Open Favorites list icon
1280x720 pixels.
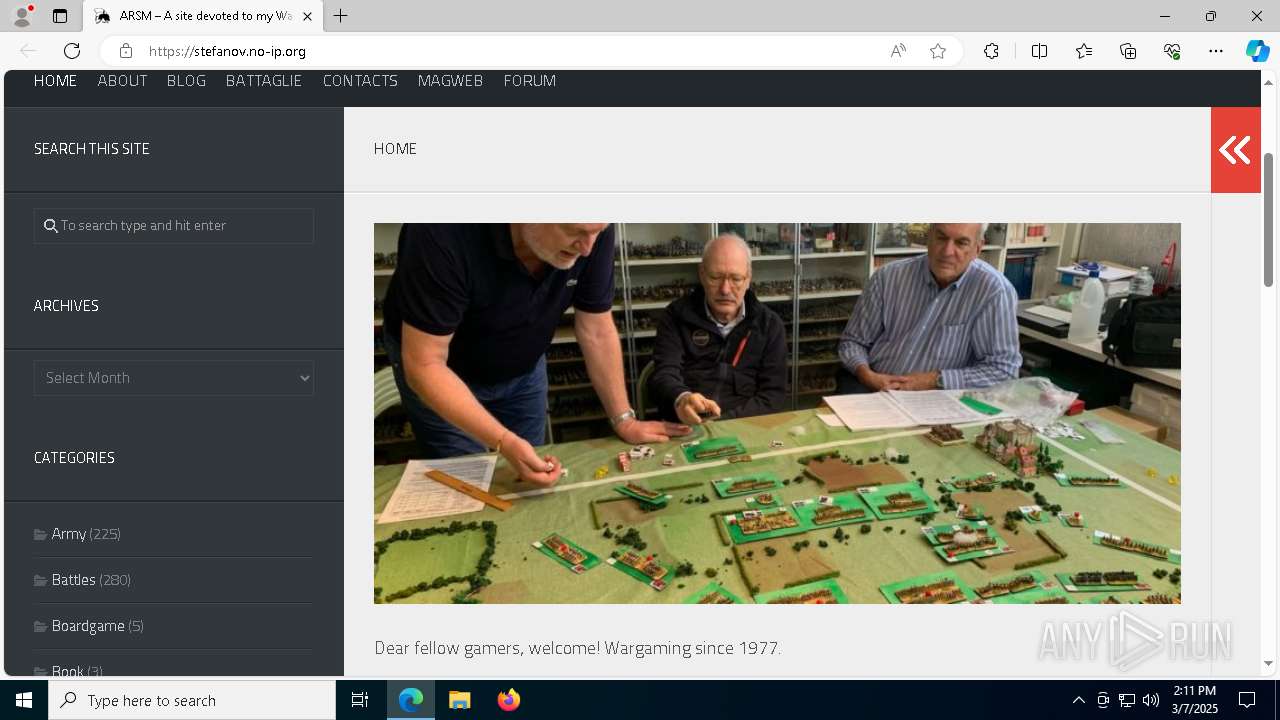point(1084,51)
